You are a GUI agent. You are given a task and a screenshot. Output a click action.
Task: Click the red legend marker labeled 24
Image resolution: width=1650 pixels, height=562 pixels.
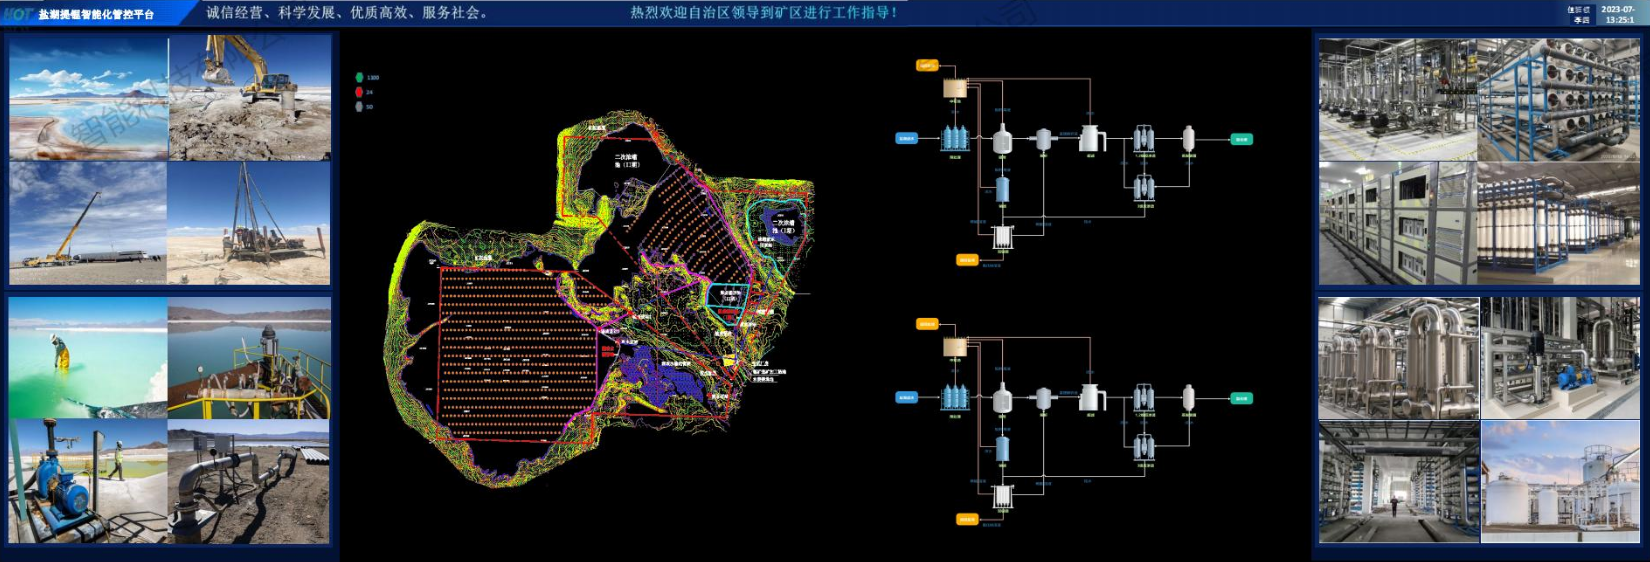click(359, 92)
